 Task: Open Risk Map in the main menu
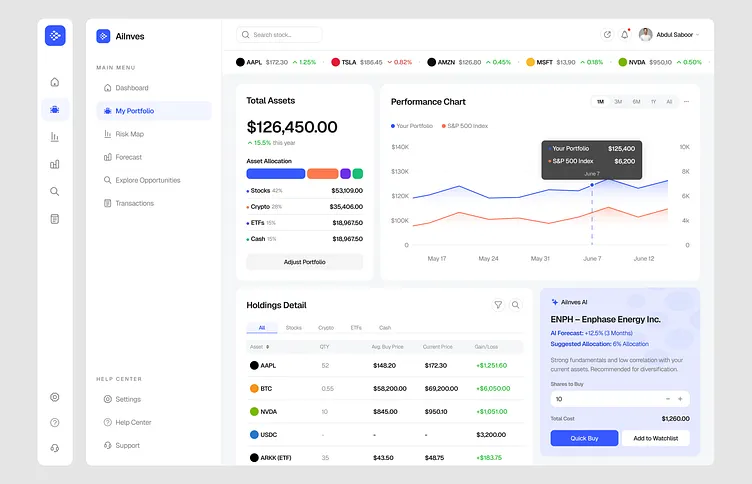(x=129, y=134)
